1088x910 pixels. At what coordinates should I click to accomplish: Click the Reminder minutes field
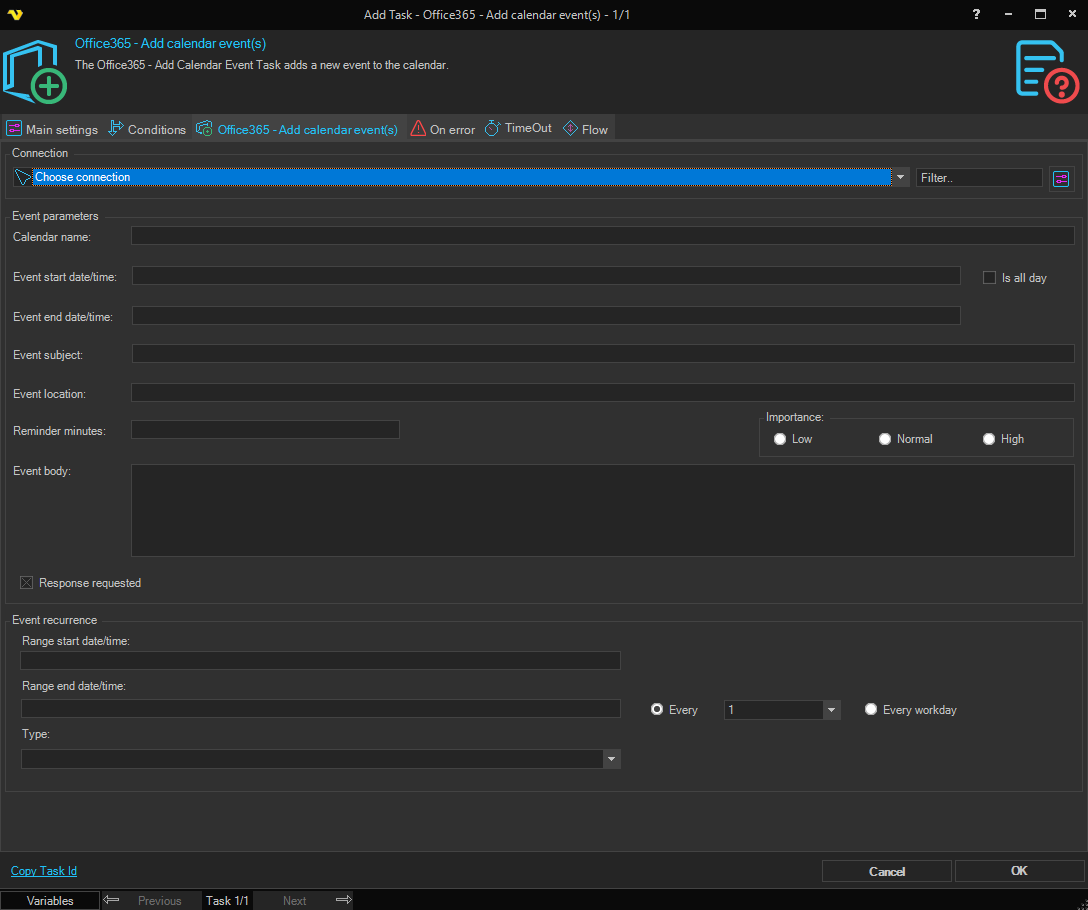[x=265, y=430]
